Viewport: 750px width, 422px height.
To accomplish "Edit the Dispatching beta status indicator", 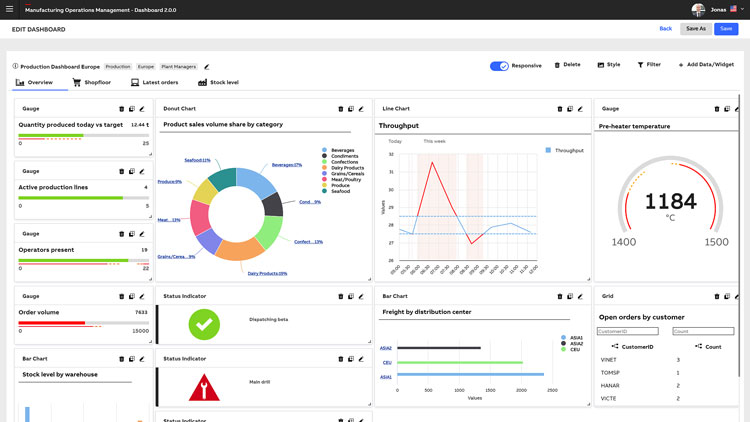I will 361,296.
